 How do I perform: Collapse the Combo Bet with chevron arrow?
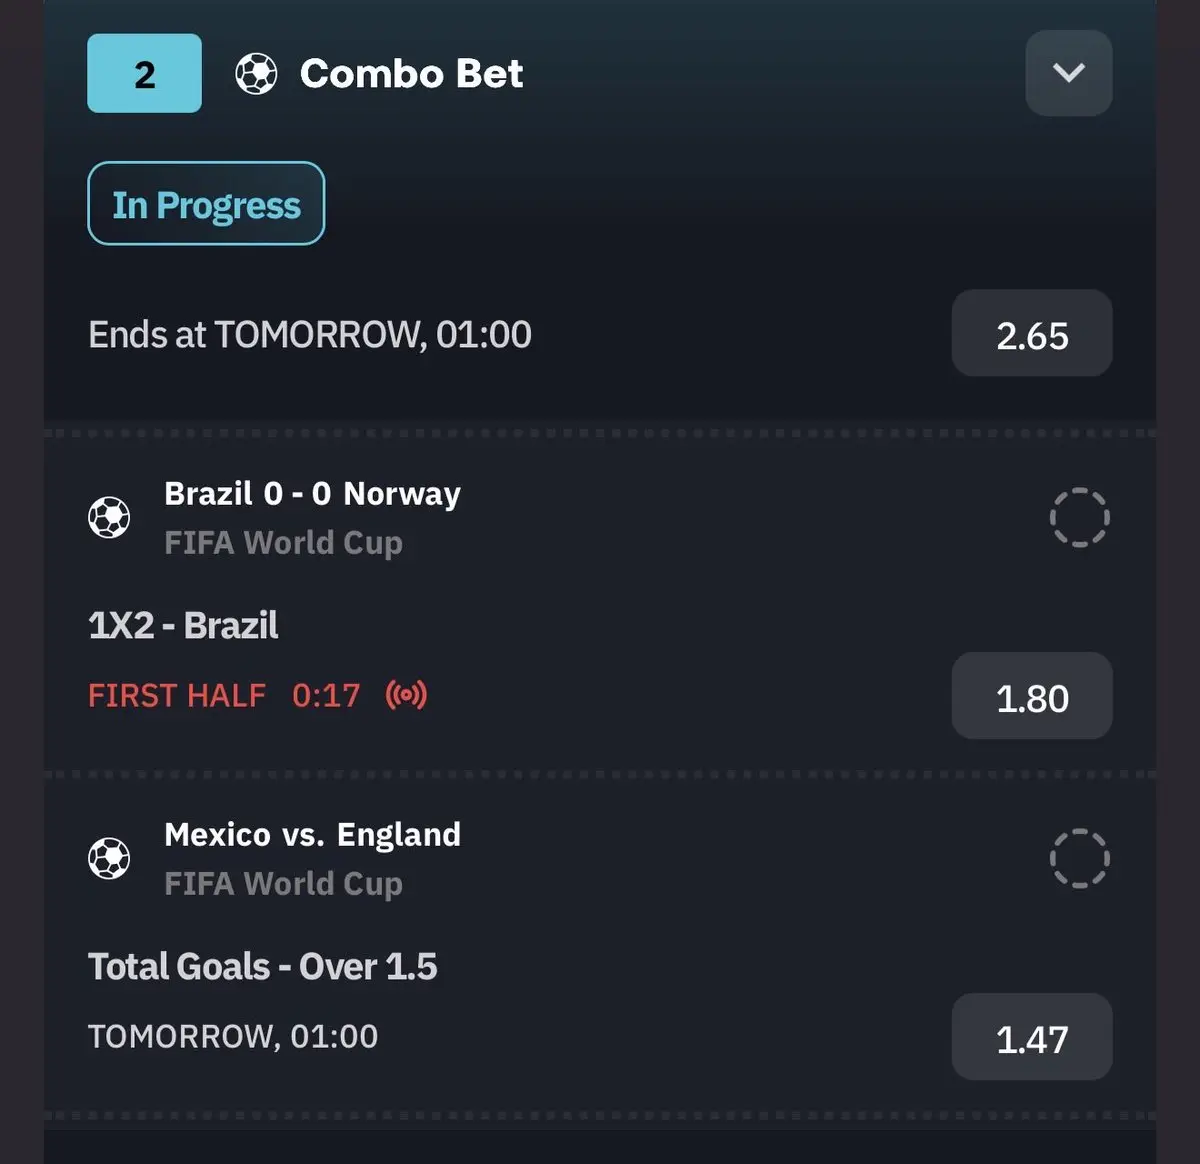(1069, 73)
